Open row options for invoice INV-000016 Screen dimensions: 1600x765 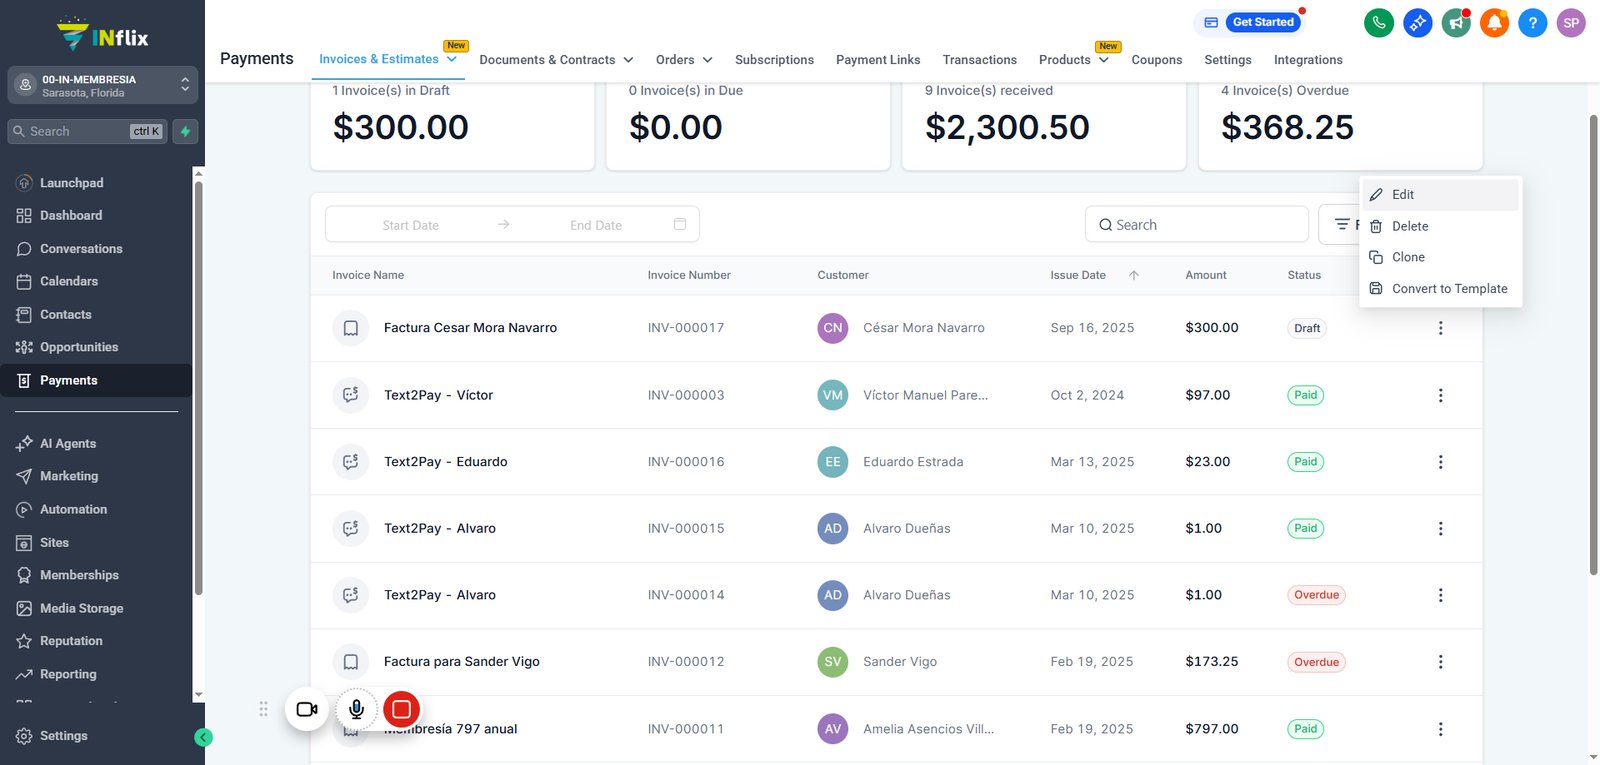pos(1440,462)
